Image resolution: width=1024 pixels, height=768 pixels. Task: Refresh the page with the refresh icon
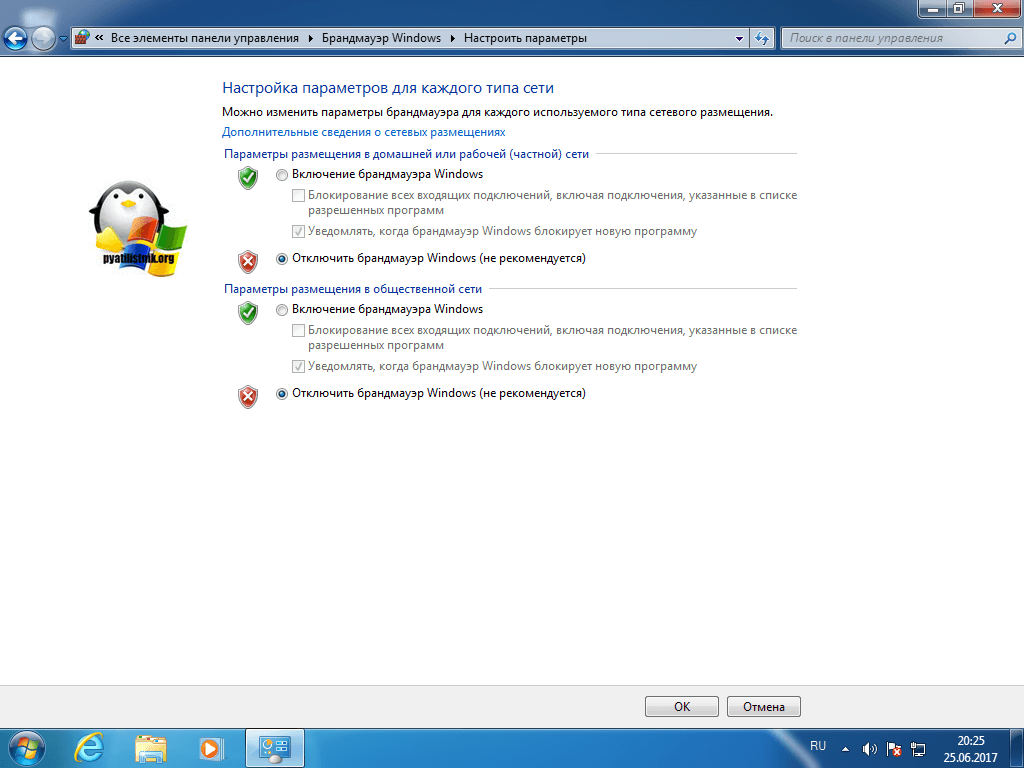pyautogui.click(x=761, y=39)
